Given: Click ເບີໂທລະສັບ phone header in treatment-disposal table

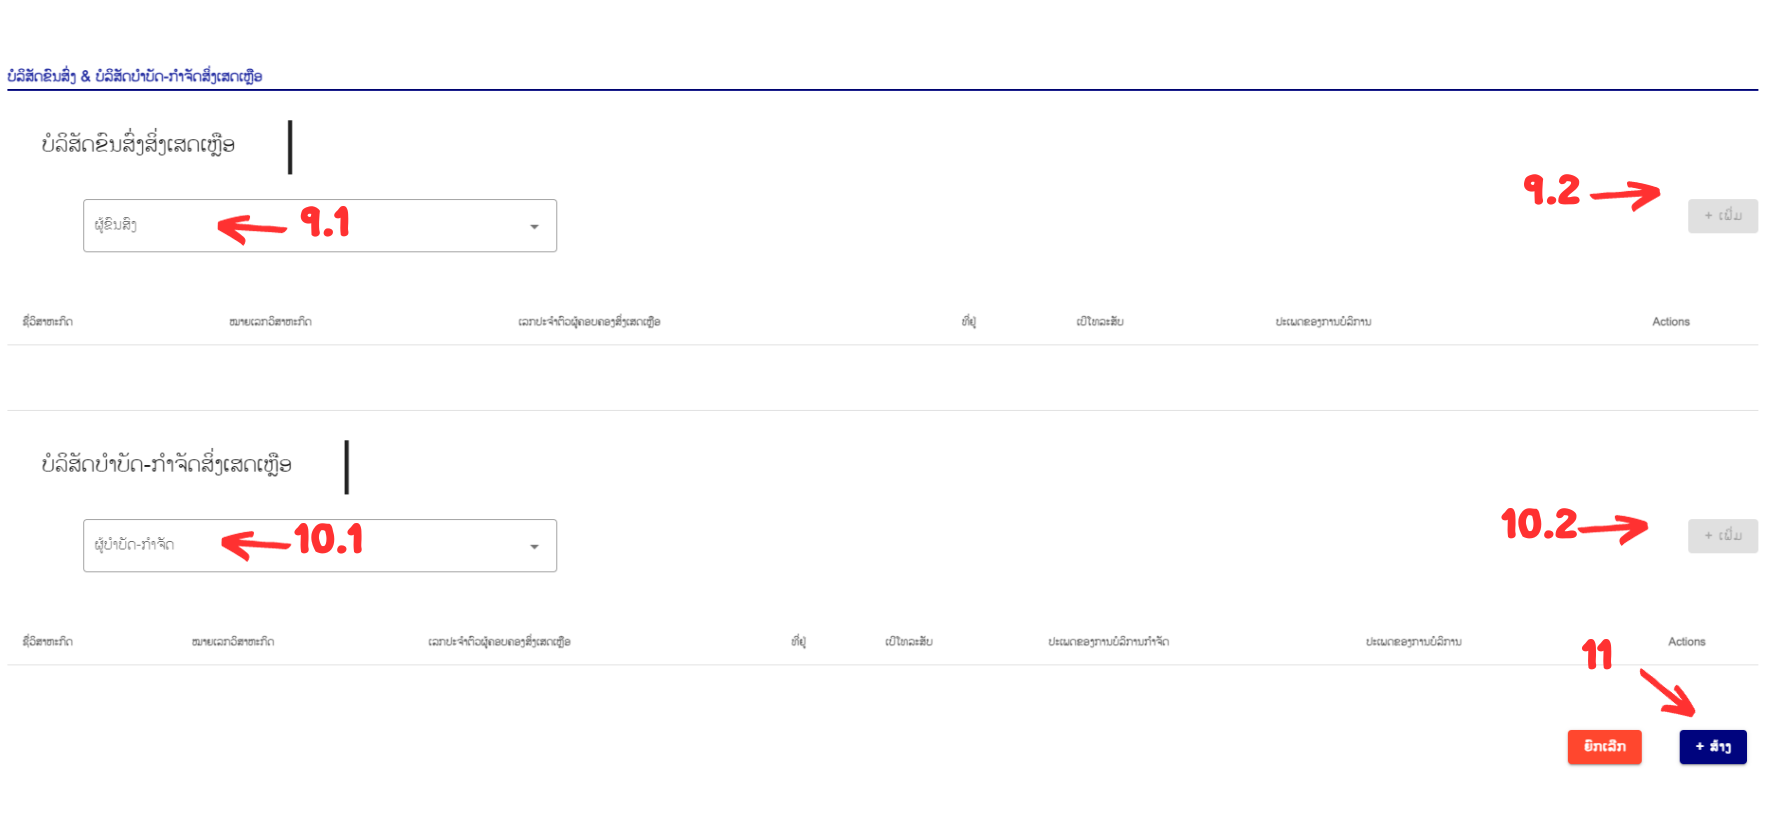Looking at the screenshot, I should 909,642.
